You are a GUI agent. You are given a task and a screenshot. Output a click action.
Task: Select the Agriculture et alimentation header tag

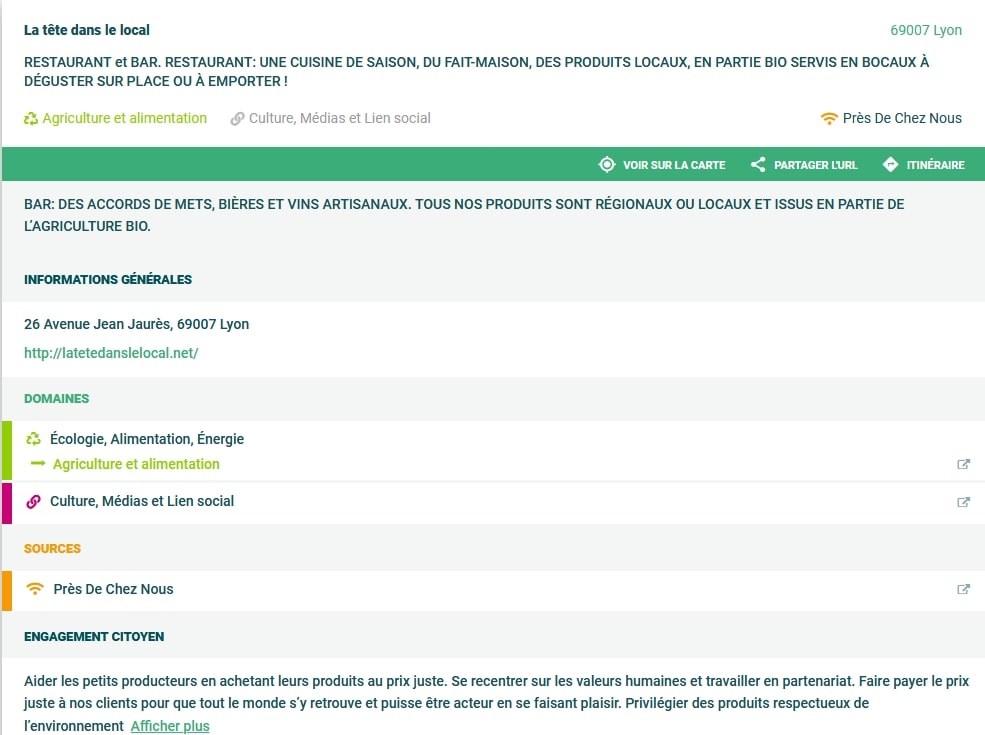click(x=124, y=118)
